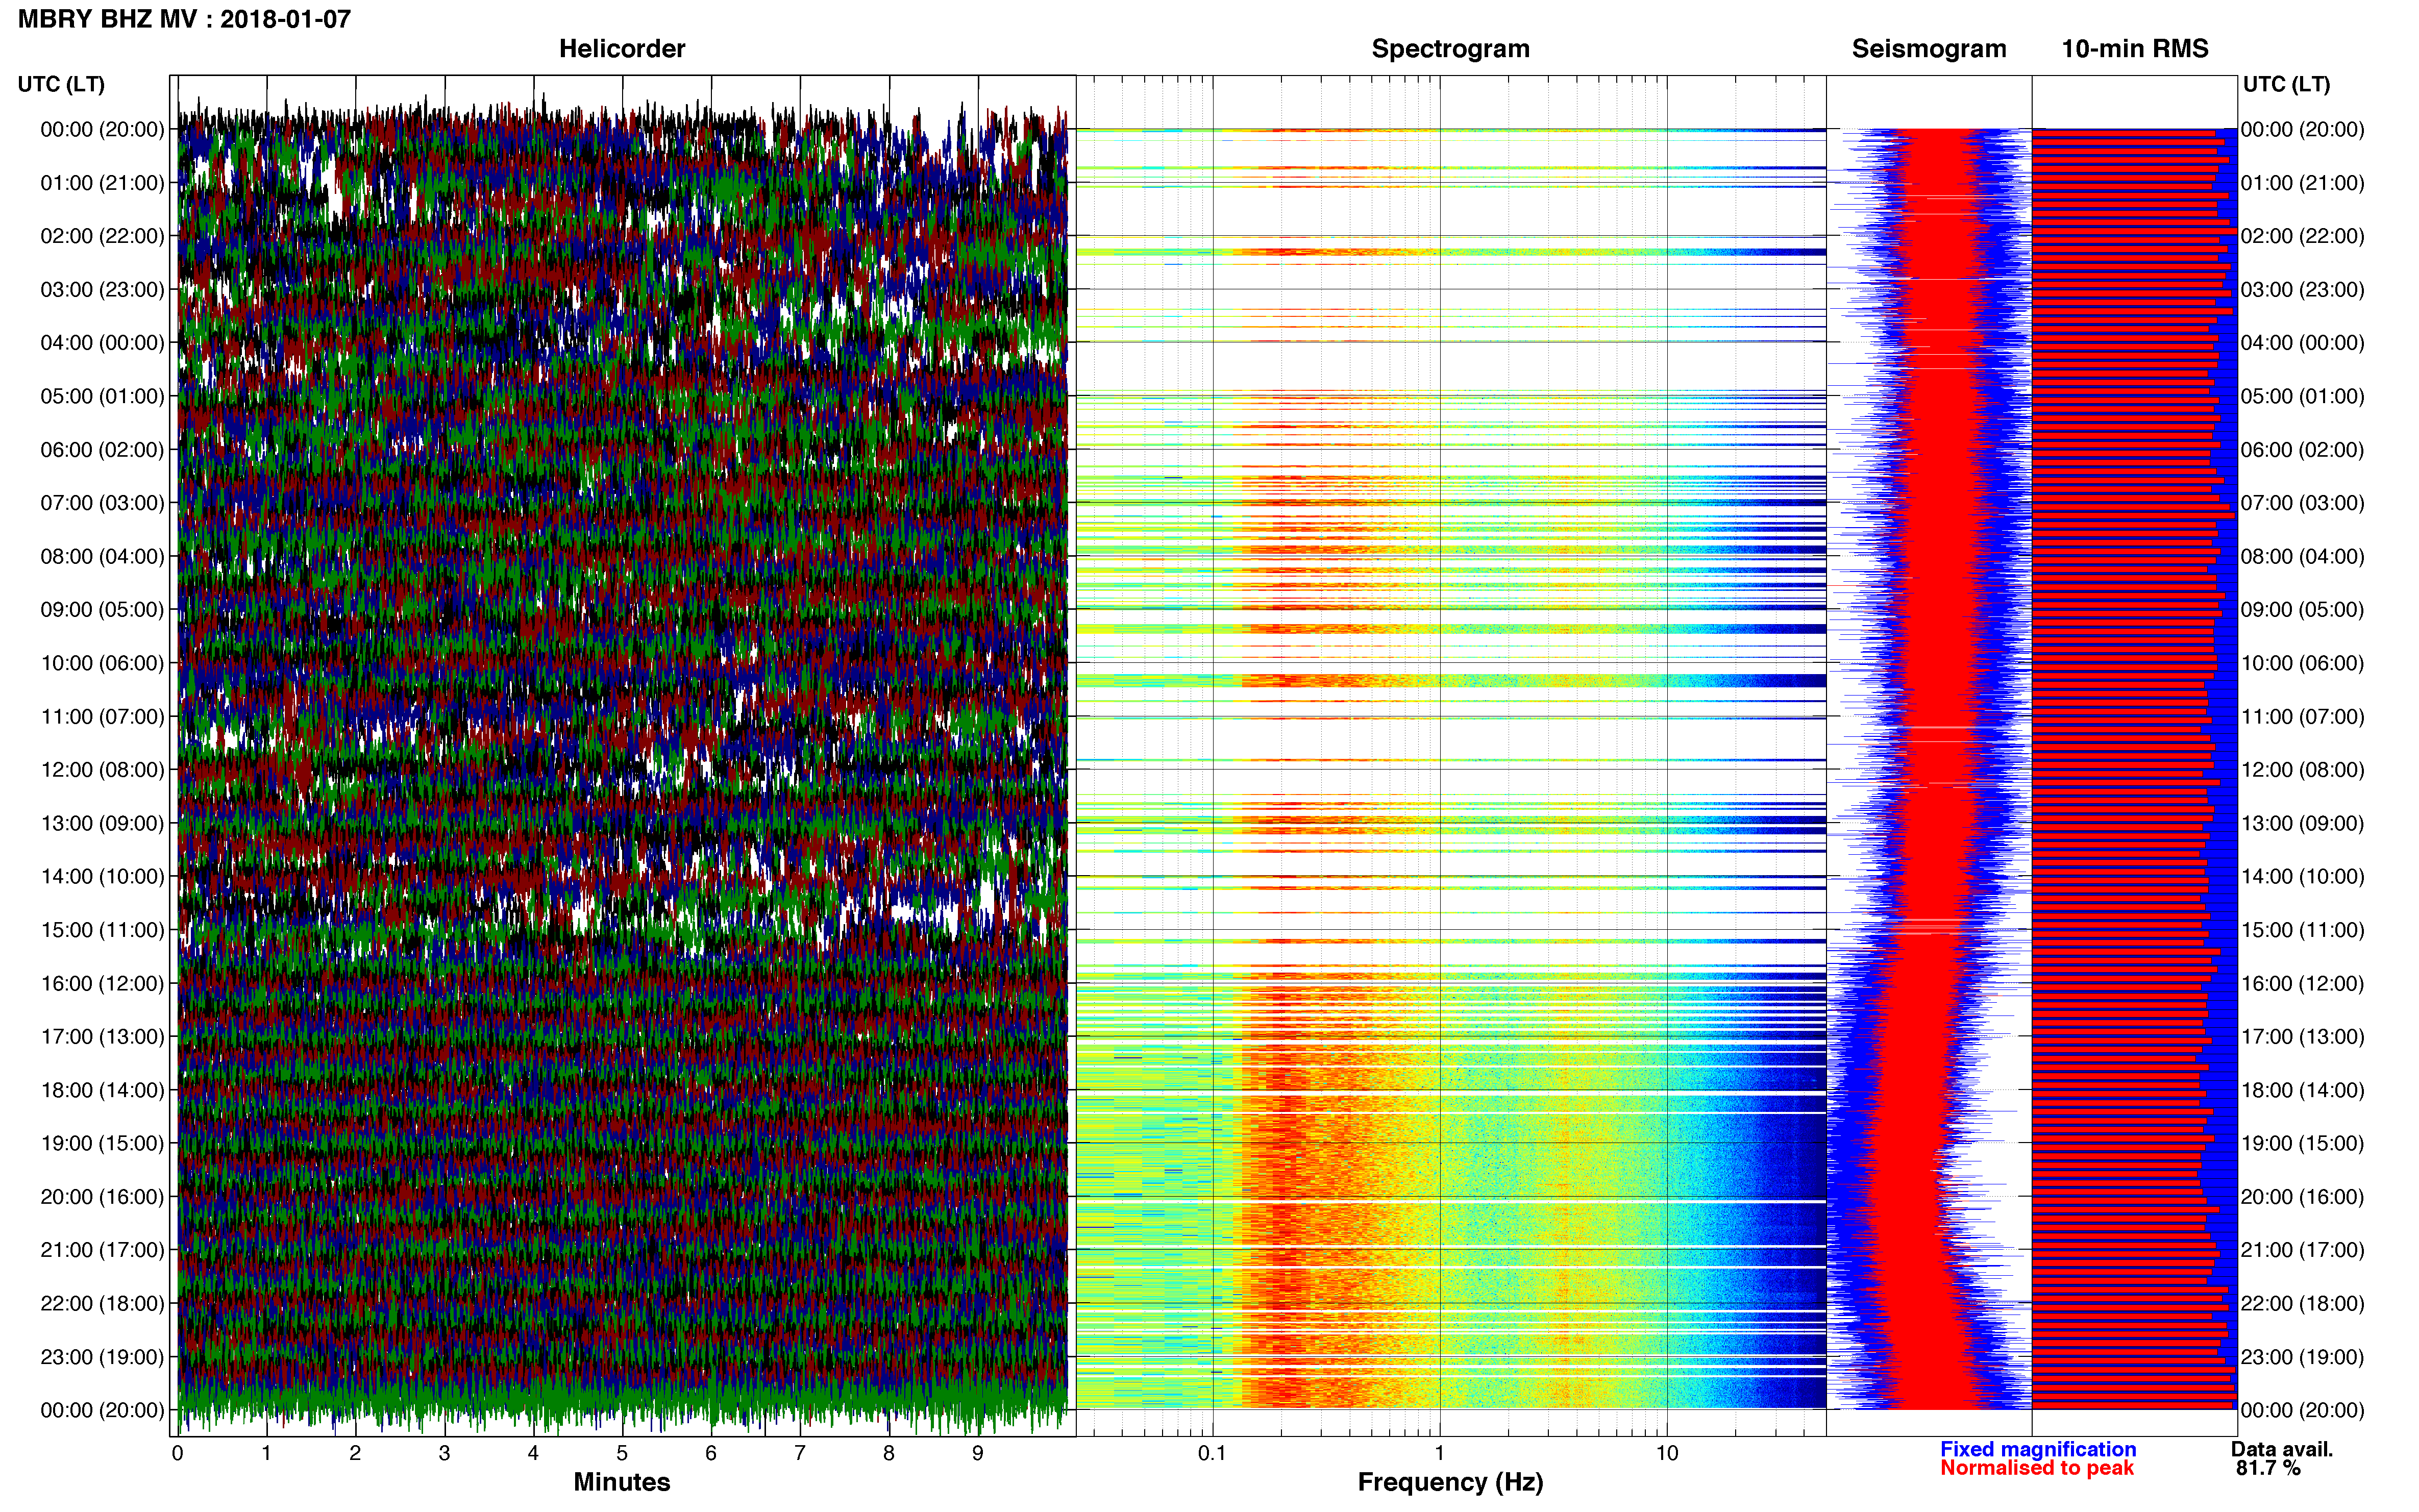
Task: Click the "Minutes" x-axis title
Action: [x=622, y=1482]
